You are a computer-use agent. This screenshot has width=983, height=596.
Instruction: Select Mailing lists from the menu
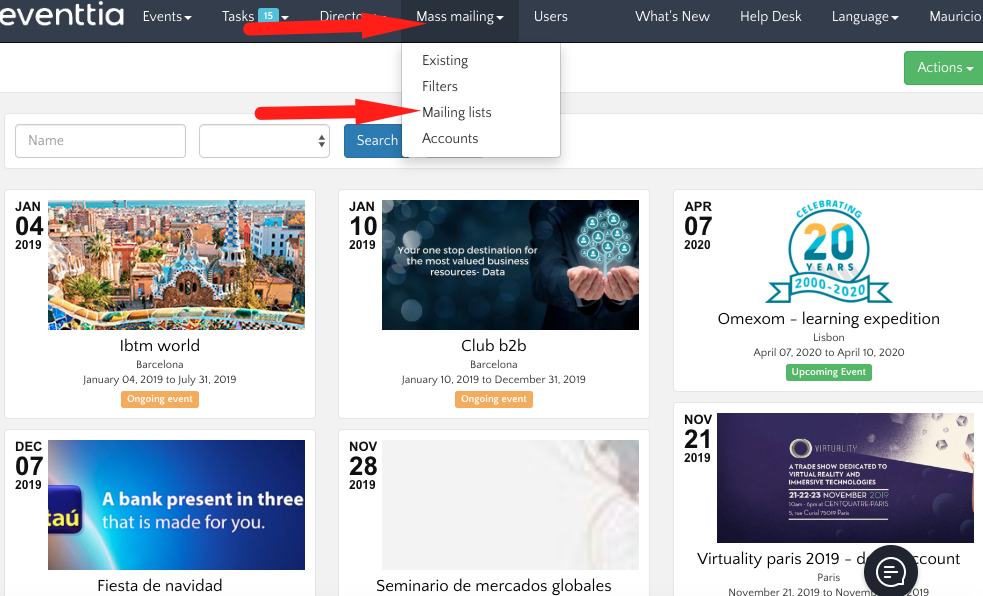click(456, 112)
